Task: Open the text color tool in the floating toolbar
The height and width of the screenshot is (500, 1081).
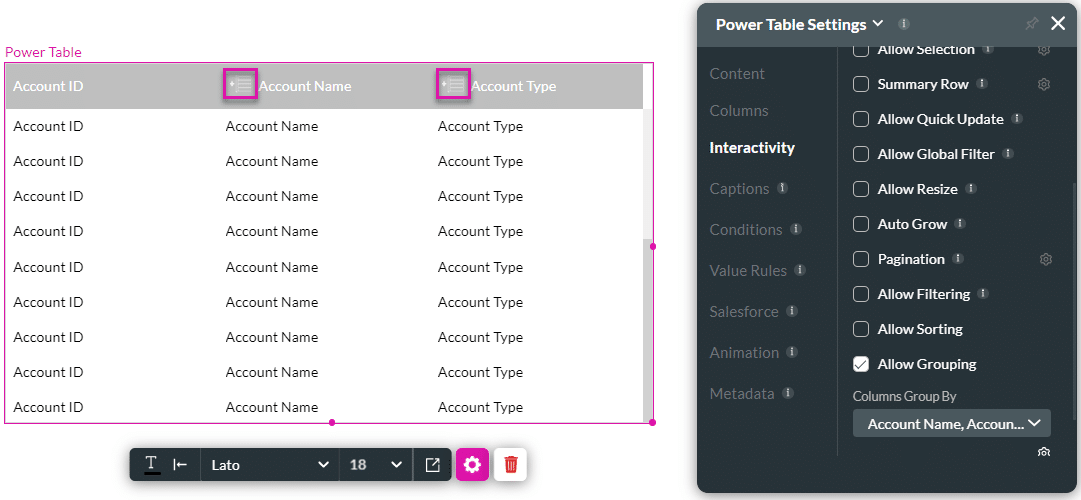Action: 152,465
